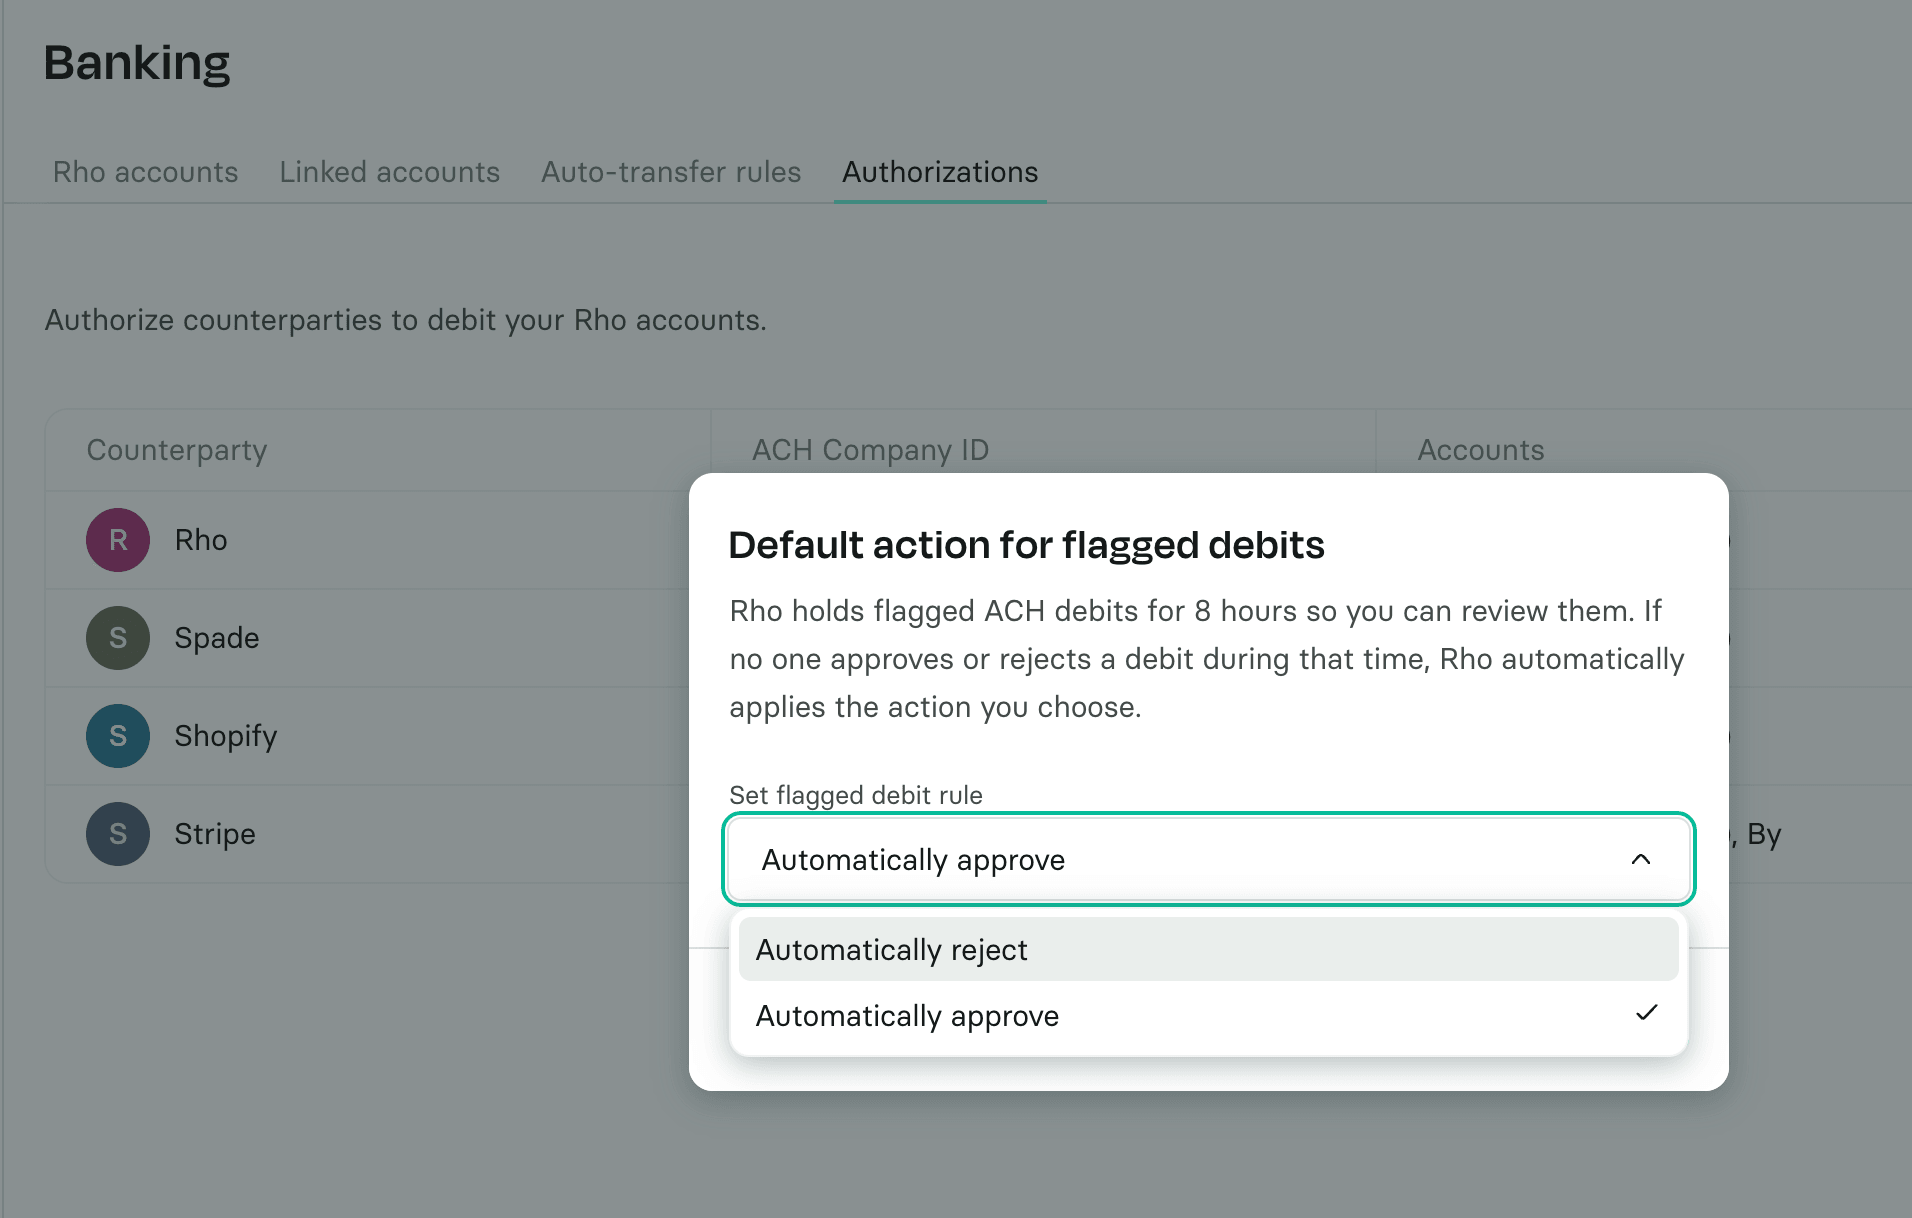Click the Shopify counterparty avatar
Screen dimensions: 1912x1218
118,736
